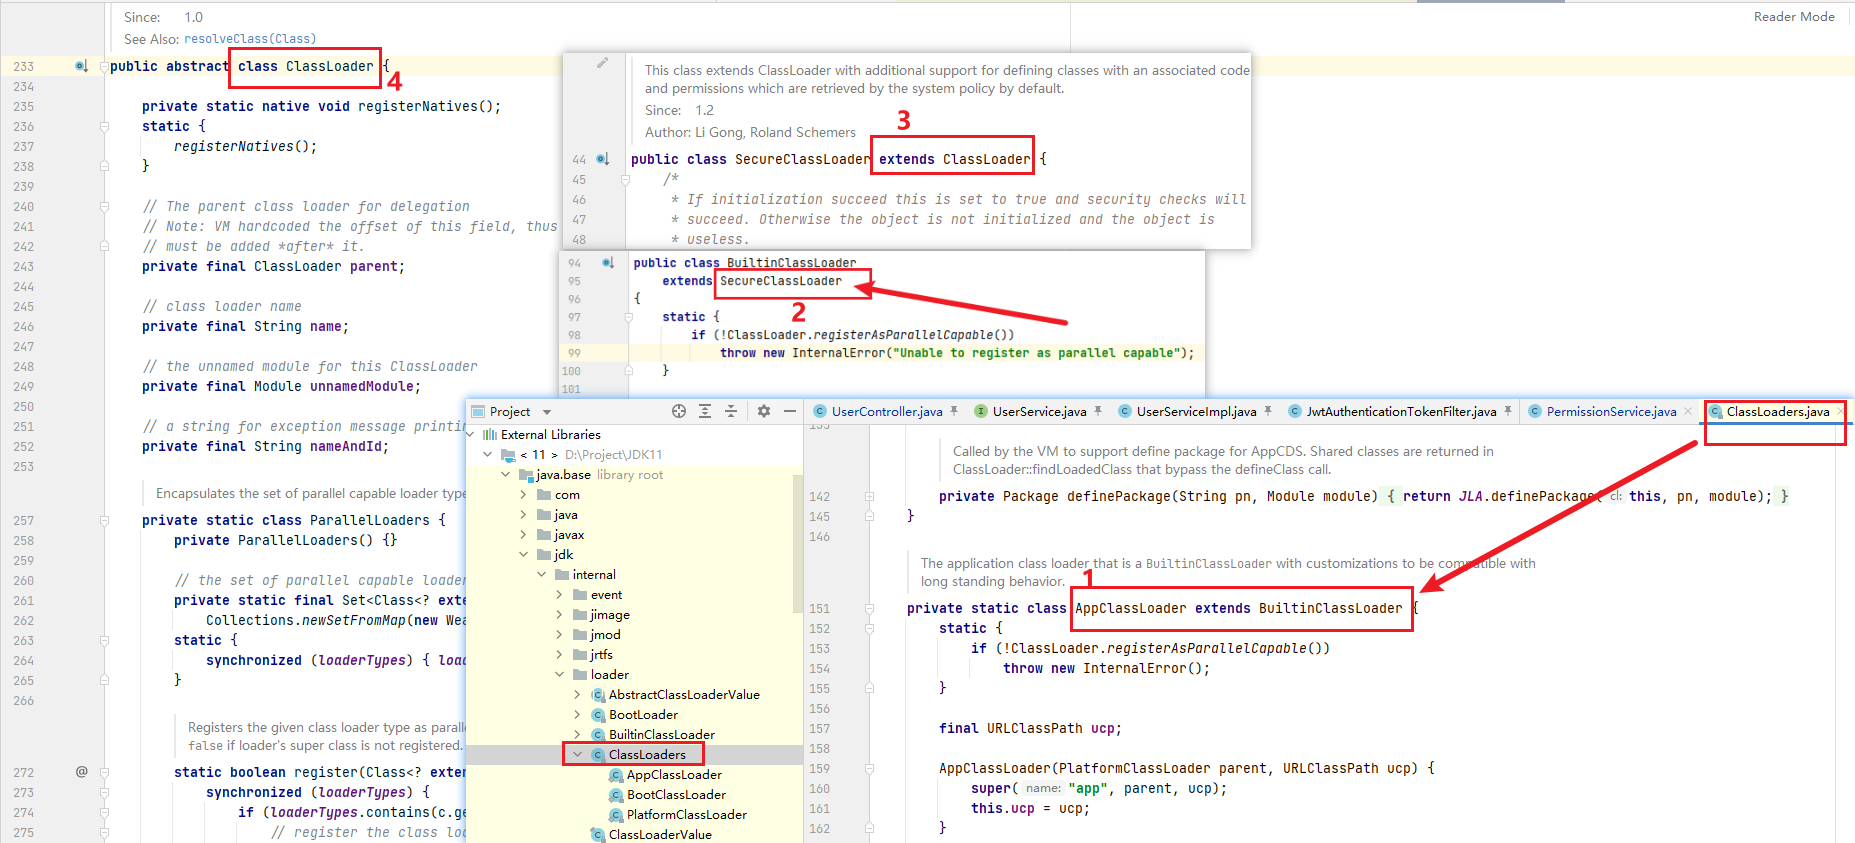Screen dimensions: 1855x843
Task: Select the jmod folder in tree
Action: (x=605, y=635)
